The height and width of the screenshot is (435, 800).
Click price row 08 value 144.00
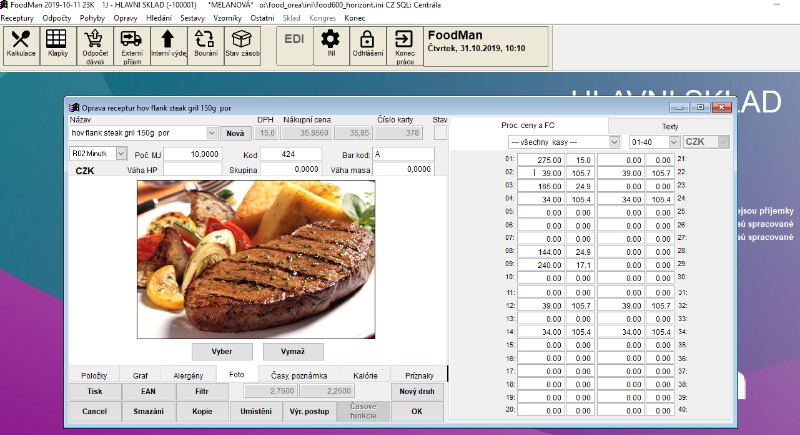tap(541, 252)
